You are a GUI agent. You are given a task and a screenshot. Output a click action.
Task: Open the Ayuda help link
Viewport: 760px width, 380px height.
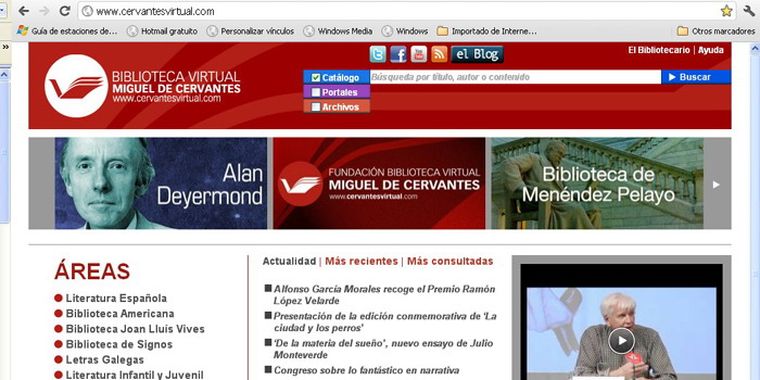(711, 50)
